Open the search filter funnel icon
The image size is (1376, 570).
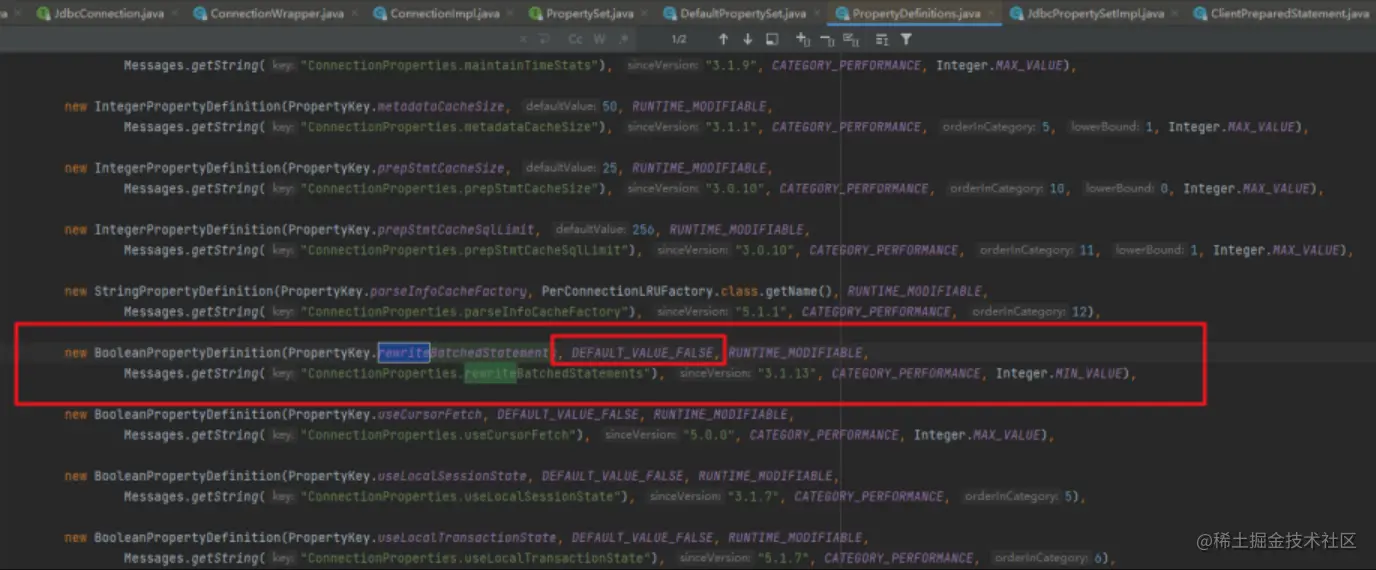(906, 39)
